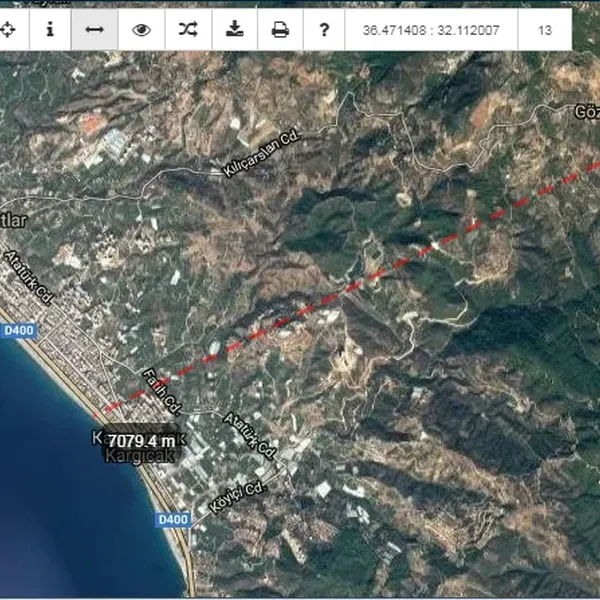Screen dimensions: 600x600
Task: Click the Fatih Cd. street label
Action: [x=162, y=392]
